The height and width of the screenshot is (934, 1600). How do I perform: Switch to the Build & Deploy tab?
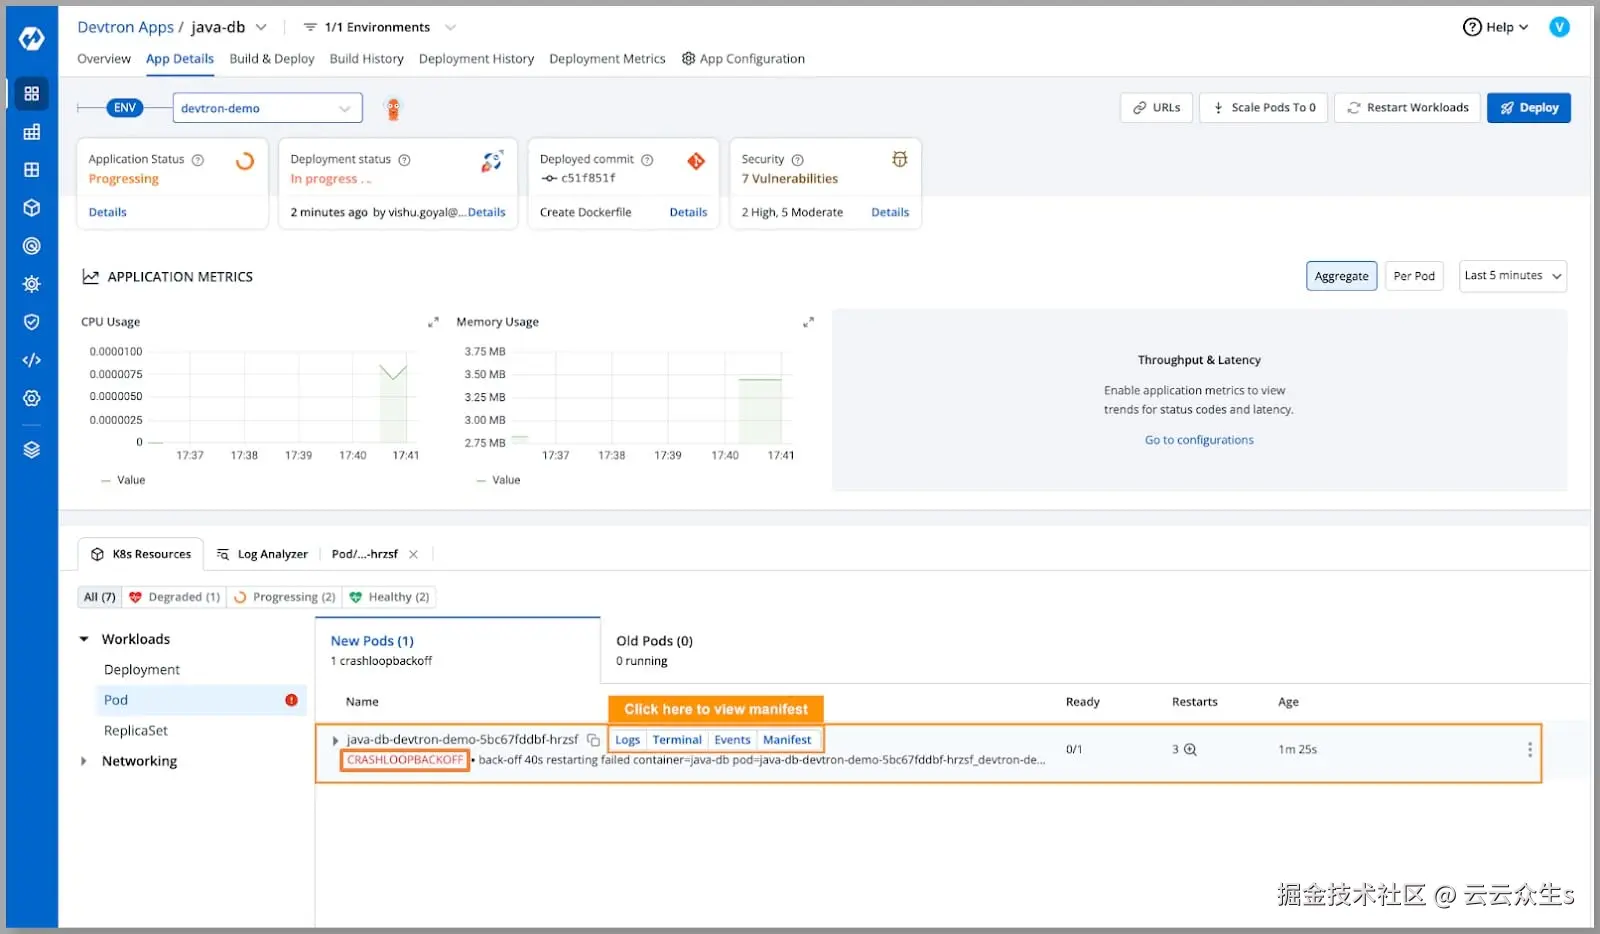coord(272,59)
